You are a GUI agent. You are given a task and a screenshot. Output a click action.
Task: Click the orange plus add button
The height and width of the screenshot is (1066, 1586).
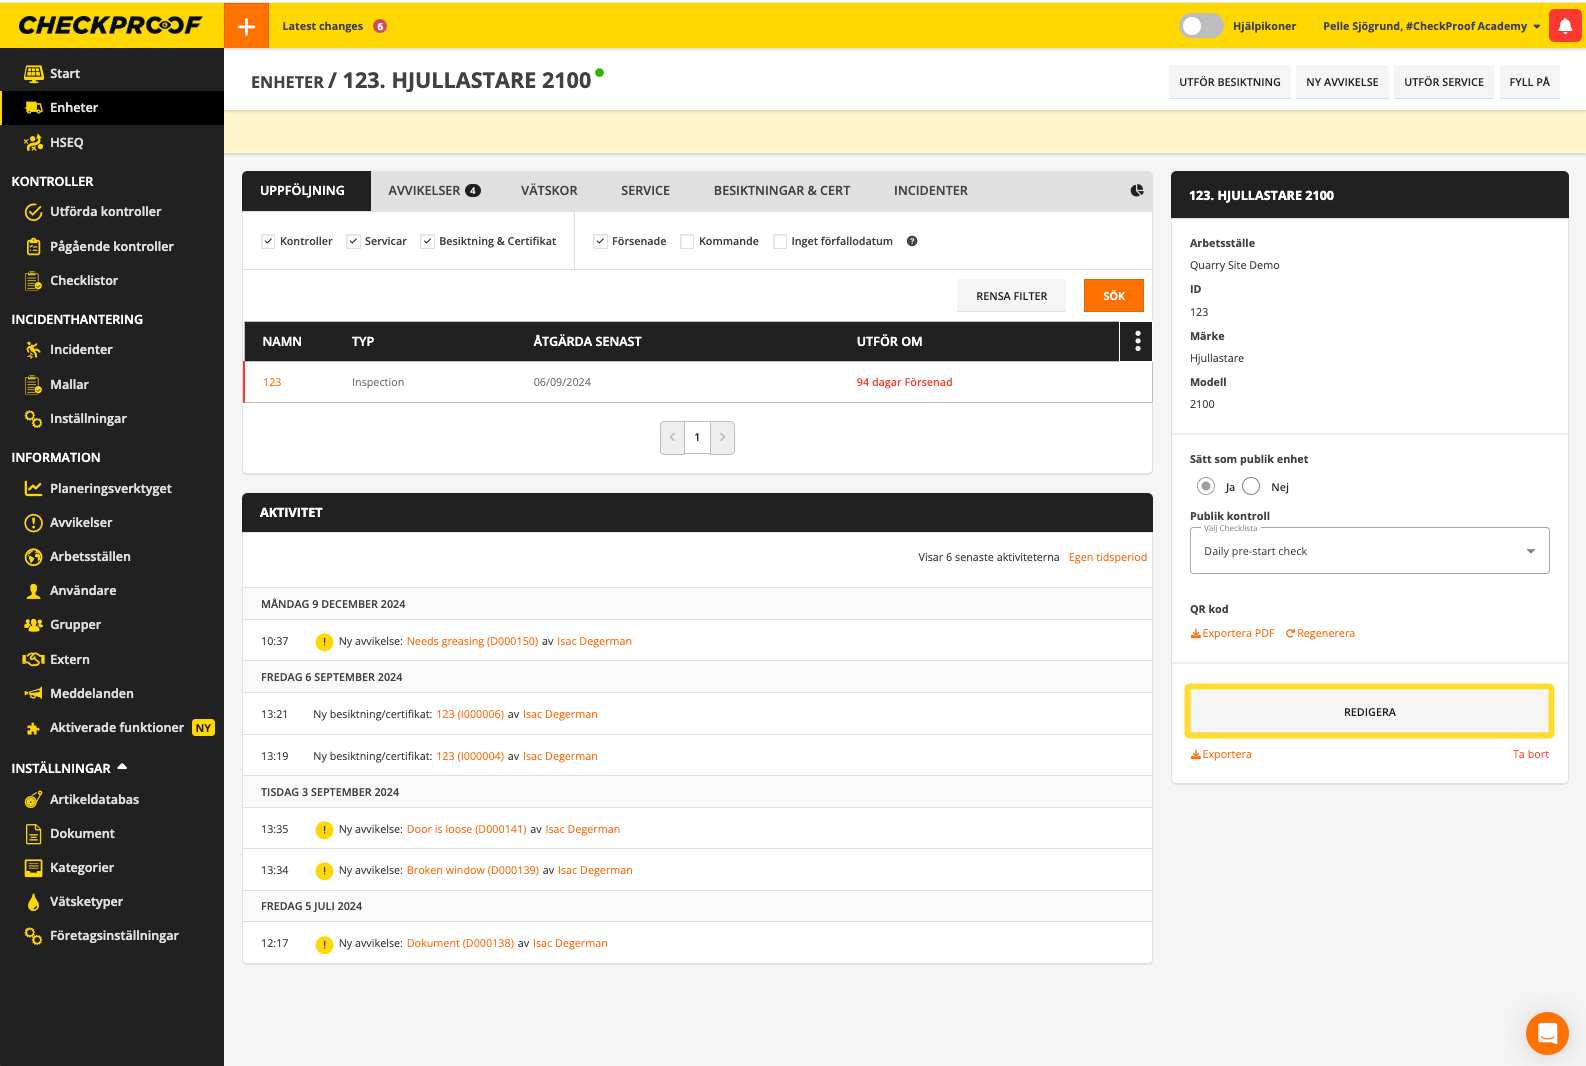pyautogui.click(x=246, y=26)
